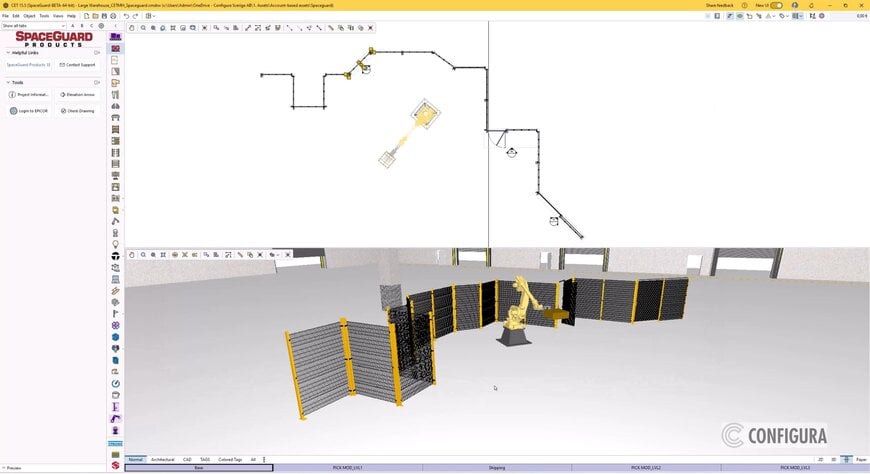This screenshot has width=870, height=474.
Task: Click the refresh icon in title bar
Action: tap(812, 6)
